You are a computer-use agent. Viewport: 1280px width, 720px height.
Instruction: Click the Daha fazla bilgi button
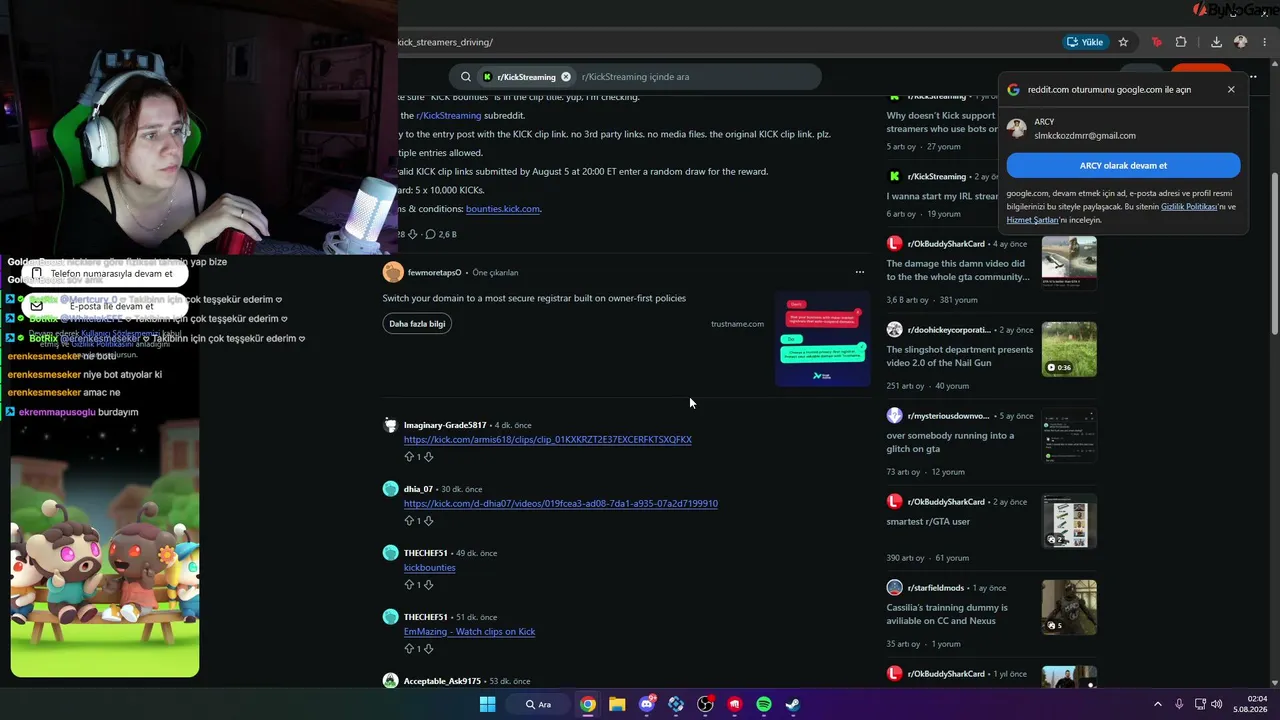coord(417,324)
